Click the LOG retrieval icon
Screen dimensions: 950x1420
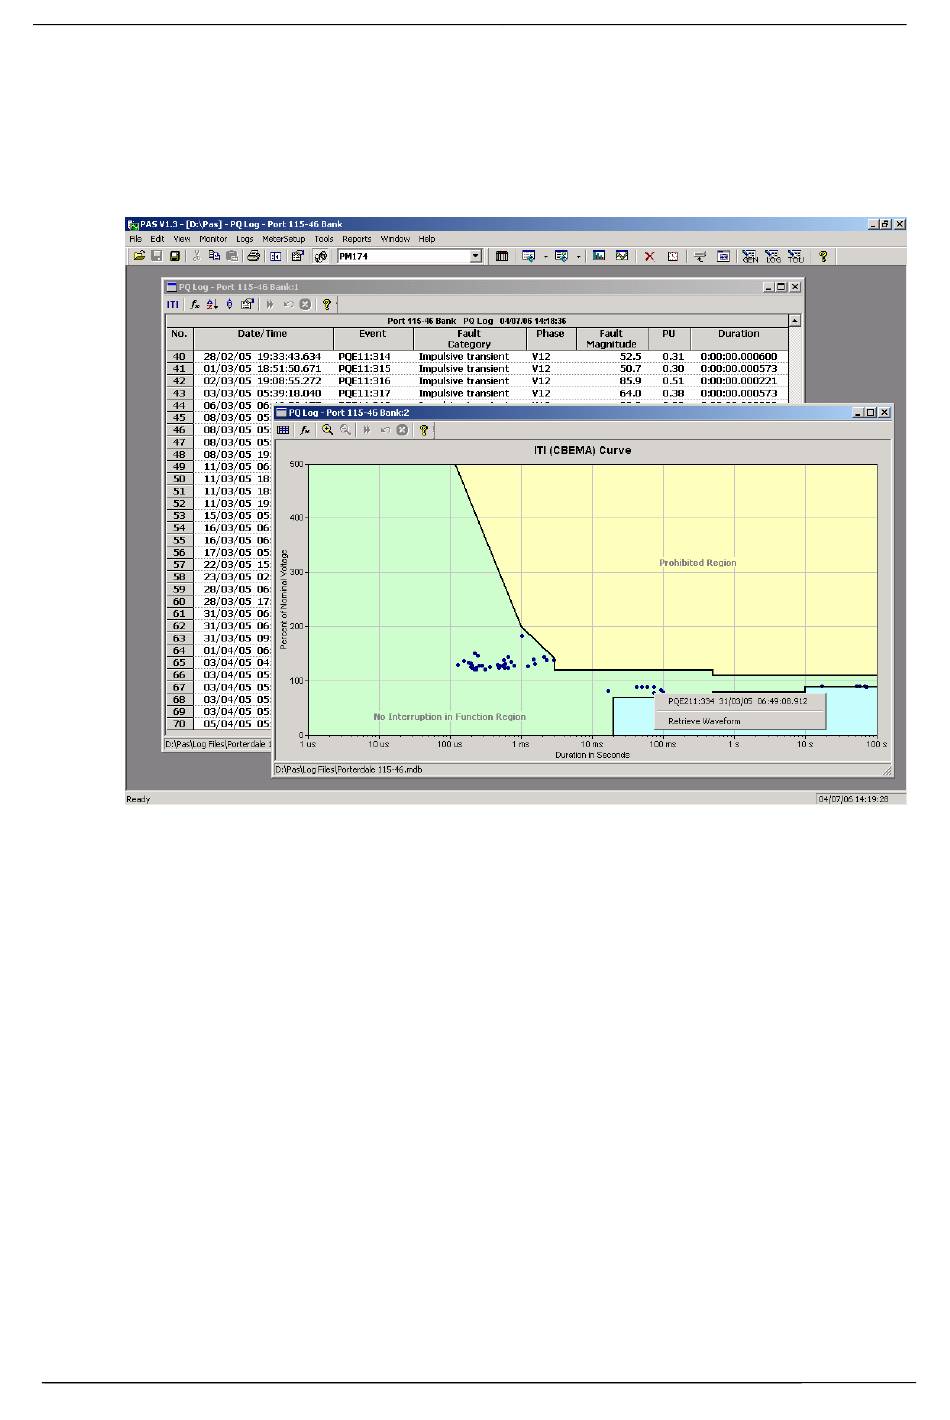(773, 256)
